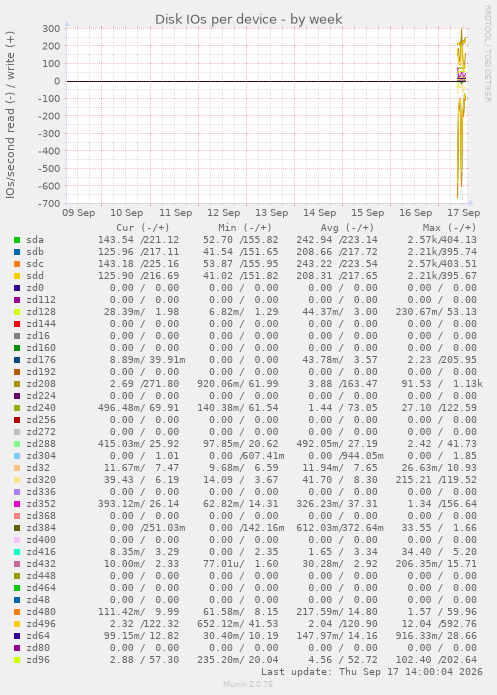Click the '09 Sep' x-axis date label
Viewport: 497px width, 695px height.
(79, 213)
